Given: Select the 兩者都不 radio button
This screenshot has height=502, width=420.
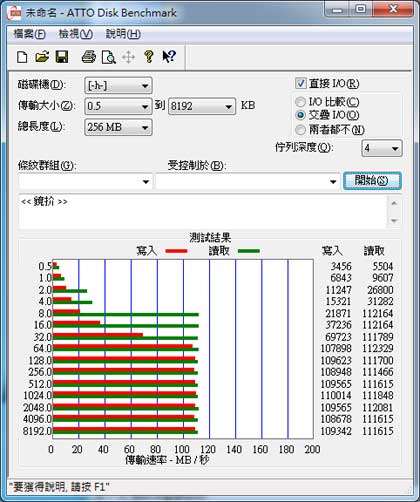Looking at the screenshot, I should [x=300, y=129].
